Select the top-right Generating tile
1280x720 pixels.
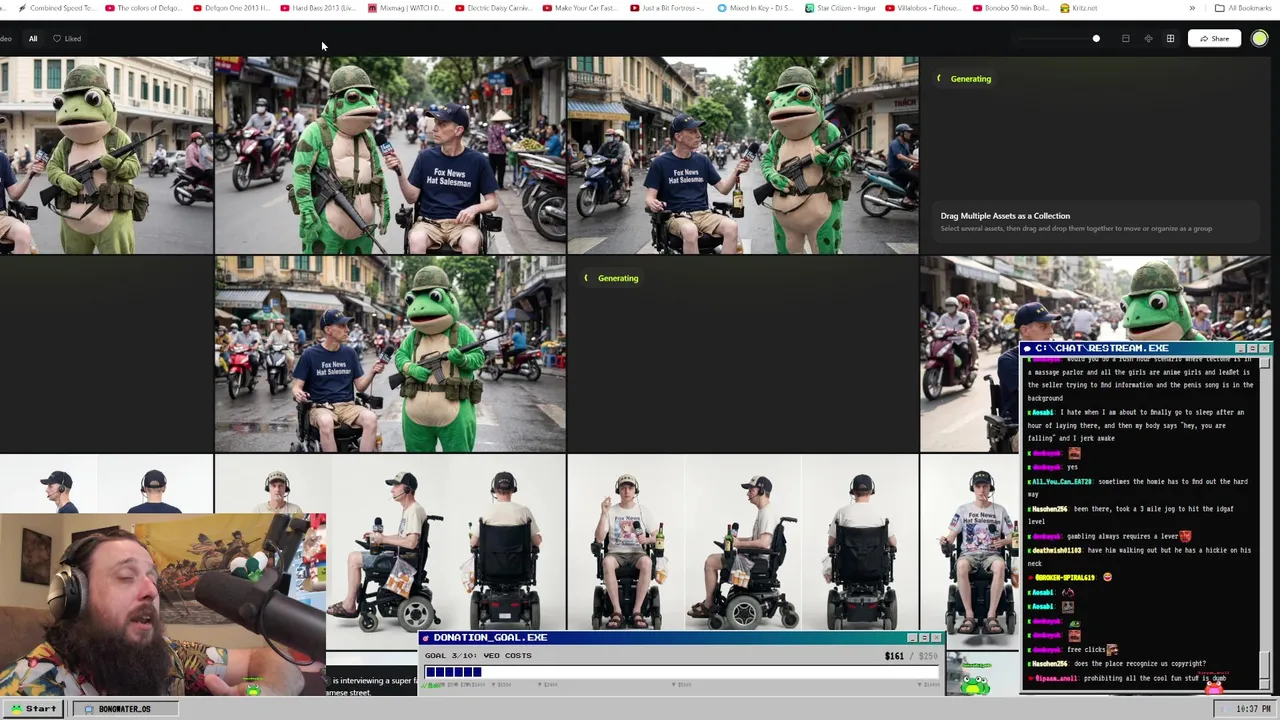[1095, 155]
